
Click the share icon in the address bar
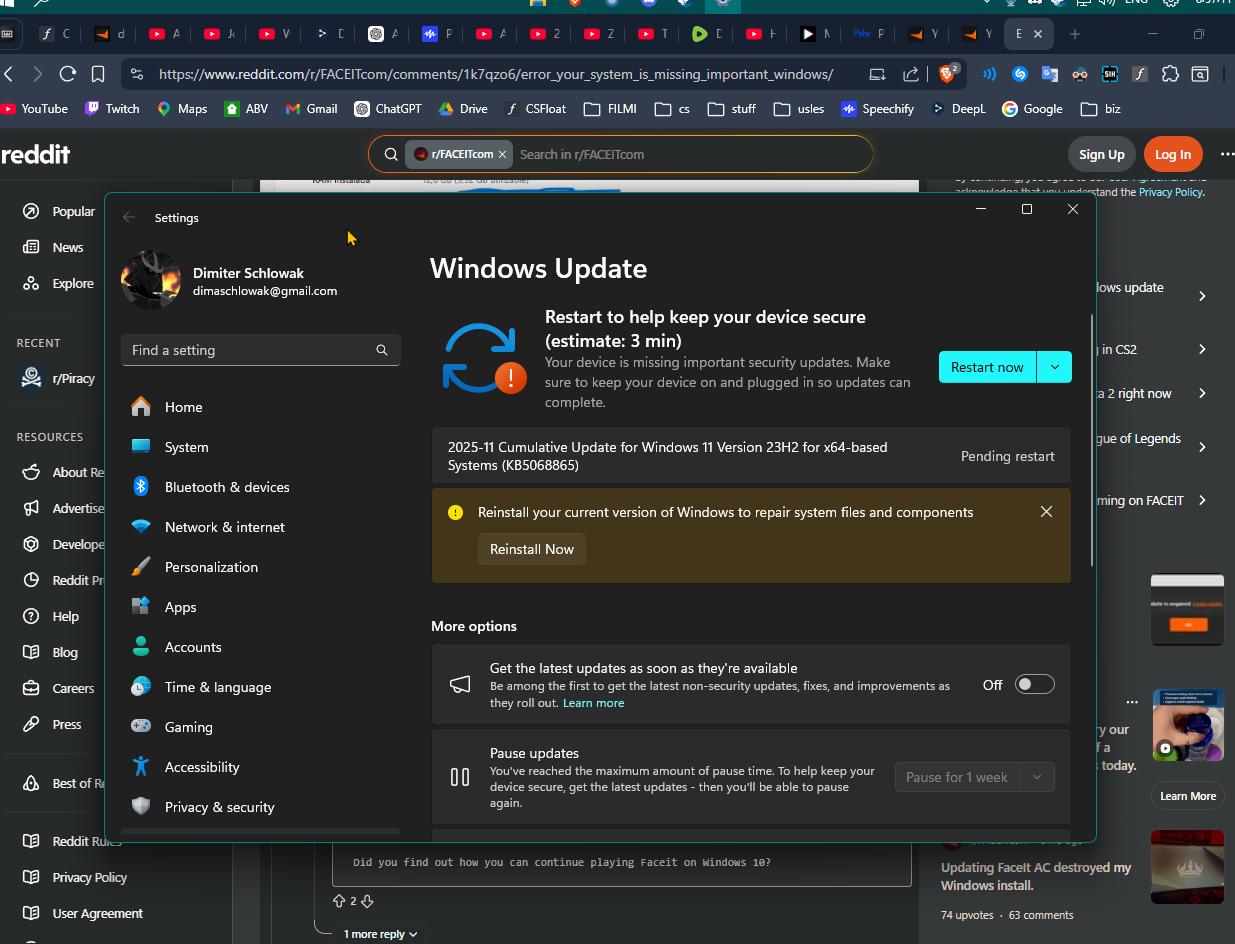click(911, 74)
